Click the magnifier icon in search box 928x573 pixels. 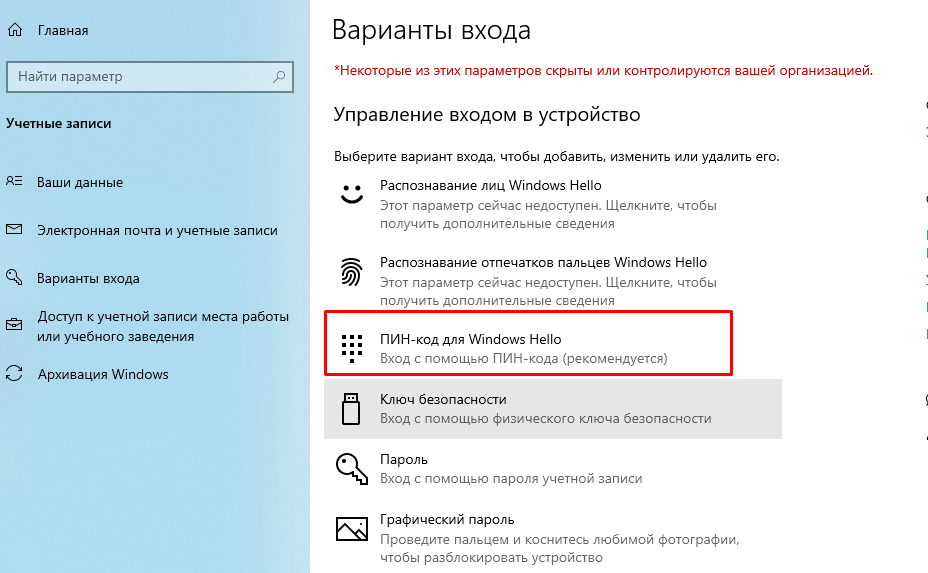coord(281,77)
